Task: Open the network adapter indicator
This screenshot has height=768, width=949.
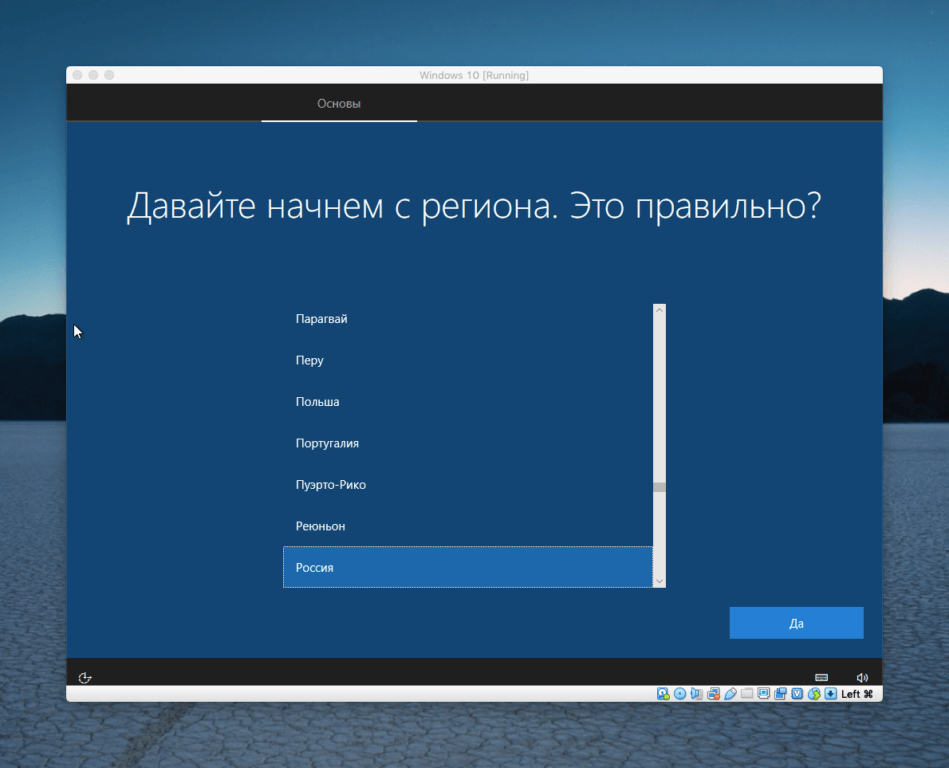Action: (714, 694)
